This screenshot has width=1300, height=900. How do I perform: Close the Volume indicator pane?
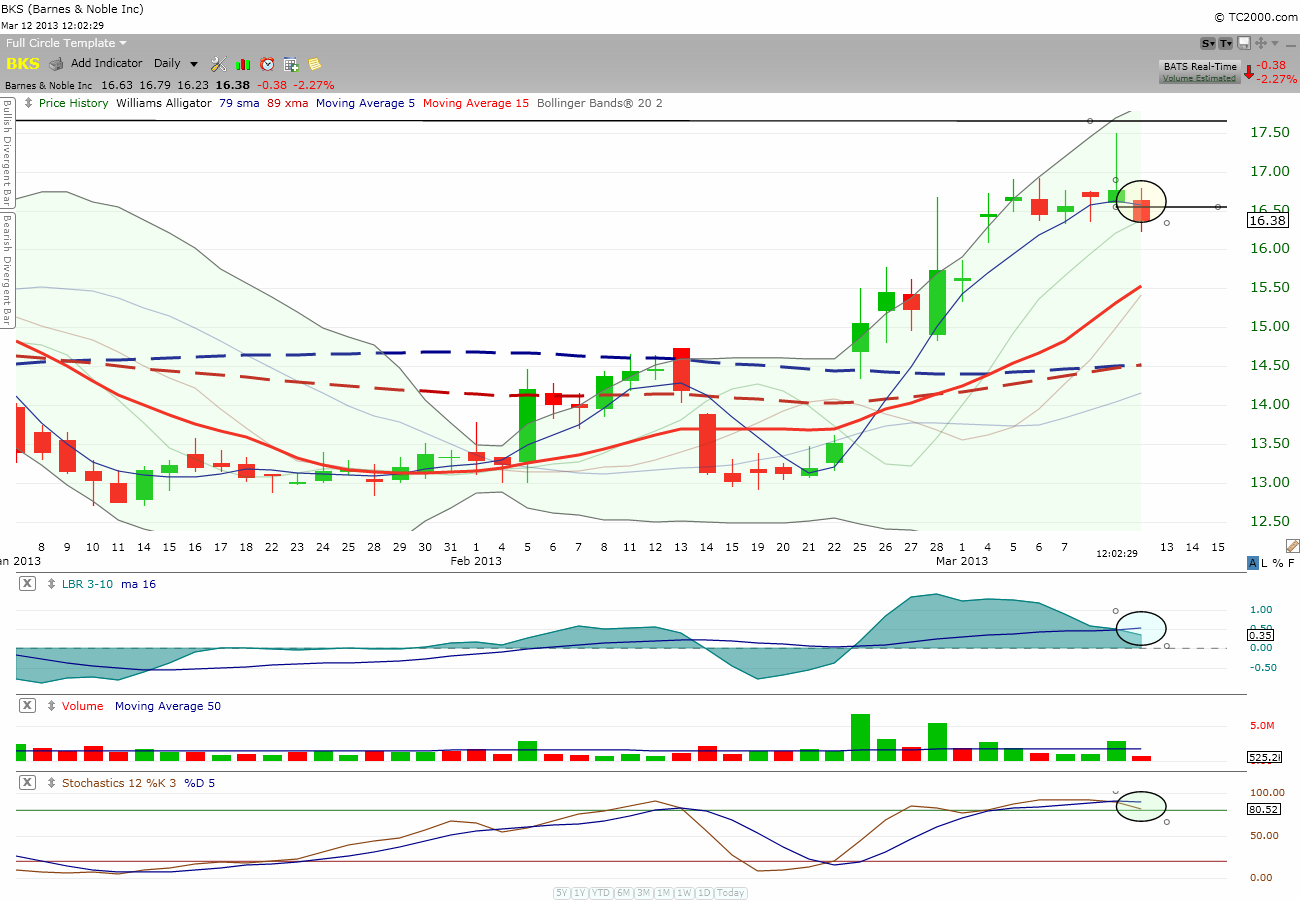pyautogui.click(x=27, y=706)
